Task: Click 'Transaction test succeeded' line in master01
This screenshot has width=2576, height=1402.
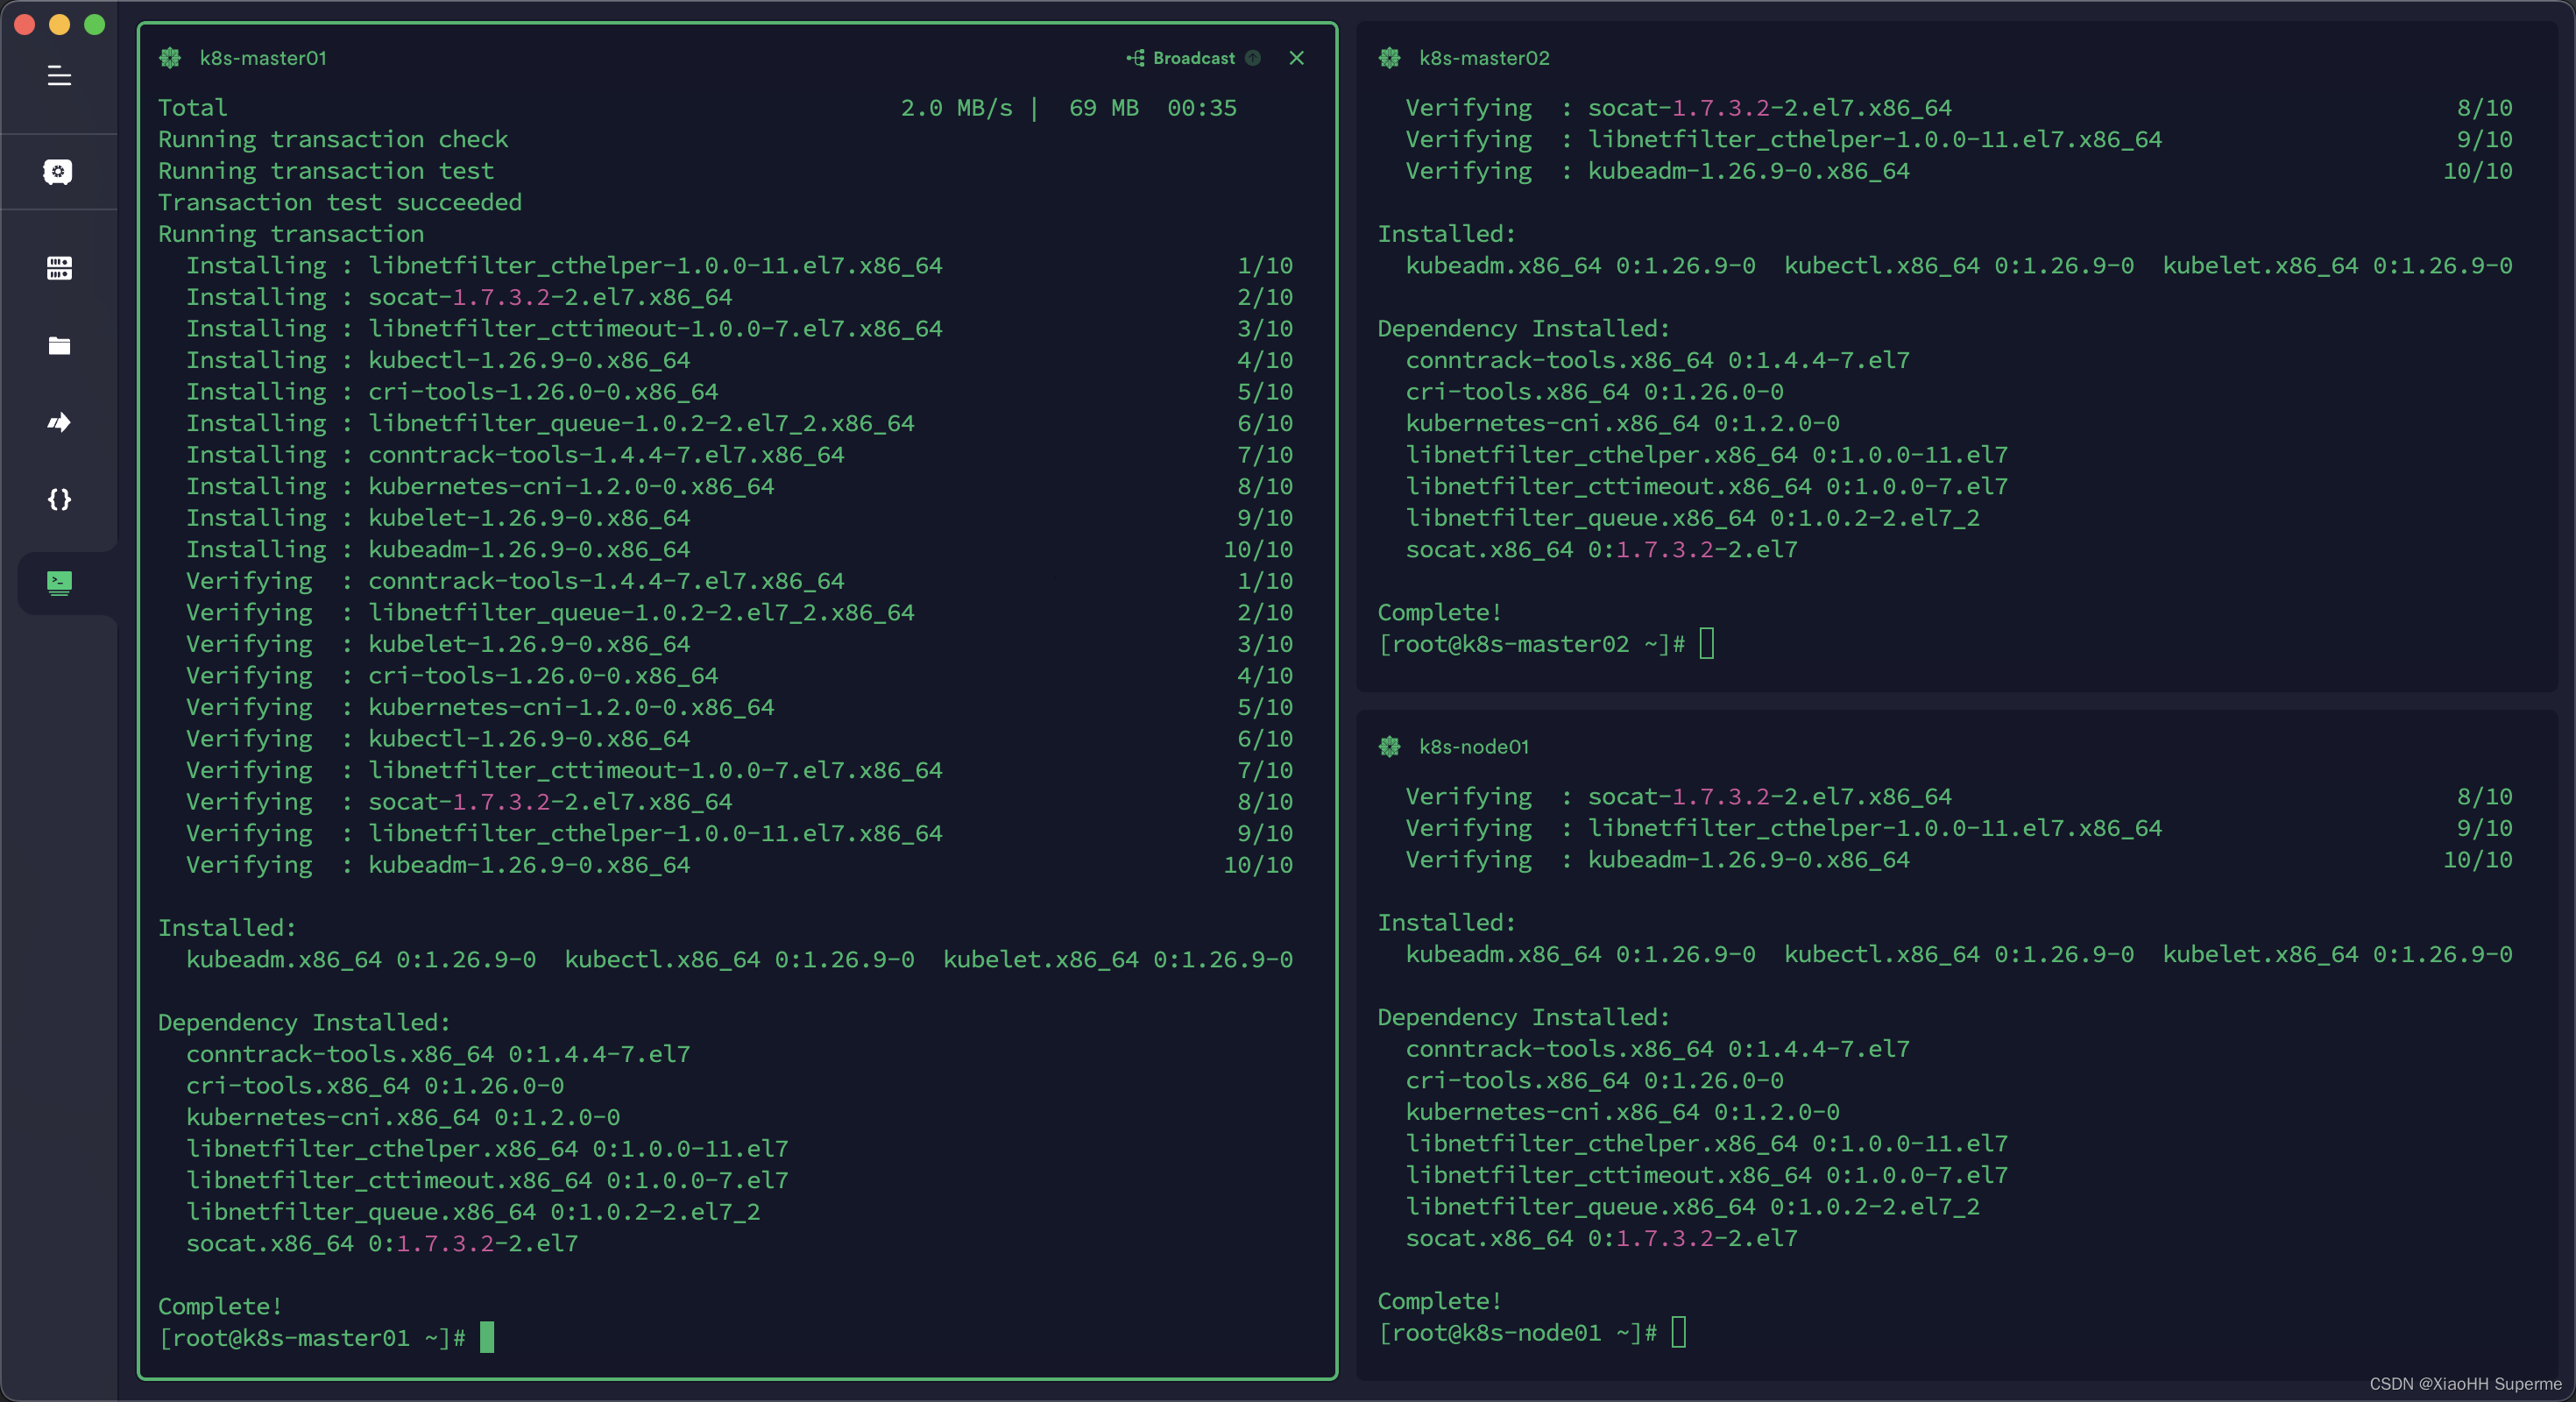Action: (x=340, y=202)
